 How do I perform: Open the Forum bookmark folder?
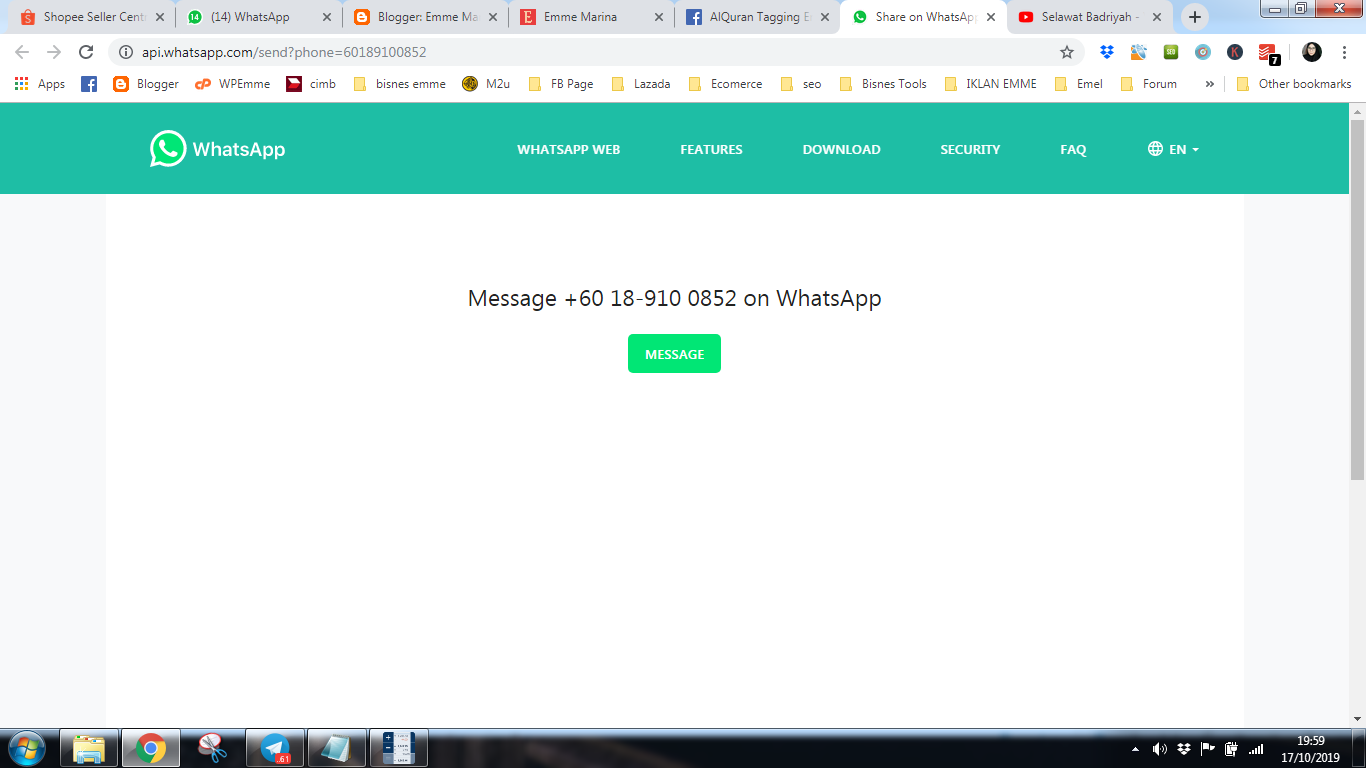click(1149, 84)
